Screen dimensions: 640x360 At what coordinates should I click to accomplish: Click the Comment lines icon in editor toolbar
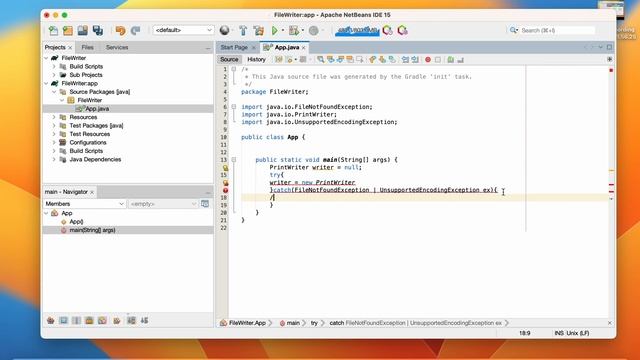tap(450, 60)
